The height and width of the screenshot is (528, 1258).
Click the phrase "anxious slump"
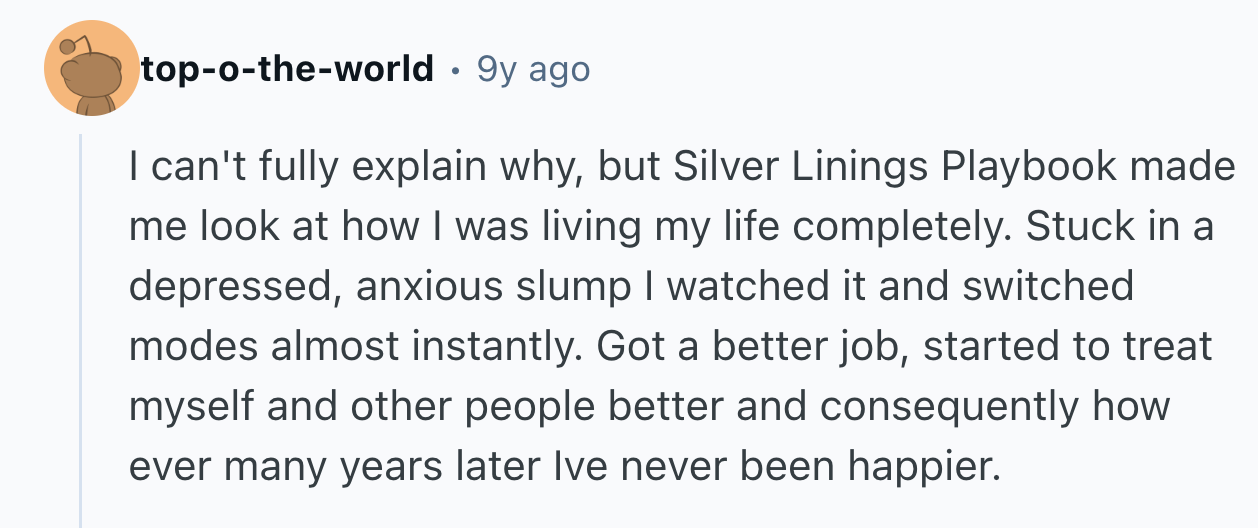[x=485, y=287]
